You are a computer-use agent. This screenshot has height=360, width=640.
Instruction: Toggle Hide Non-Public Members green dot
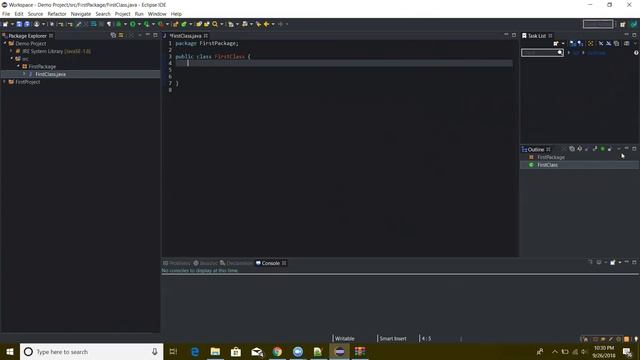point(602,149)
